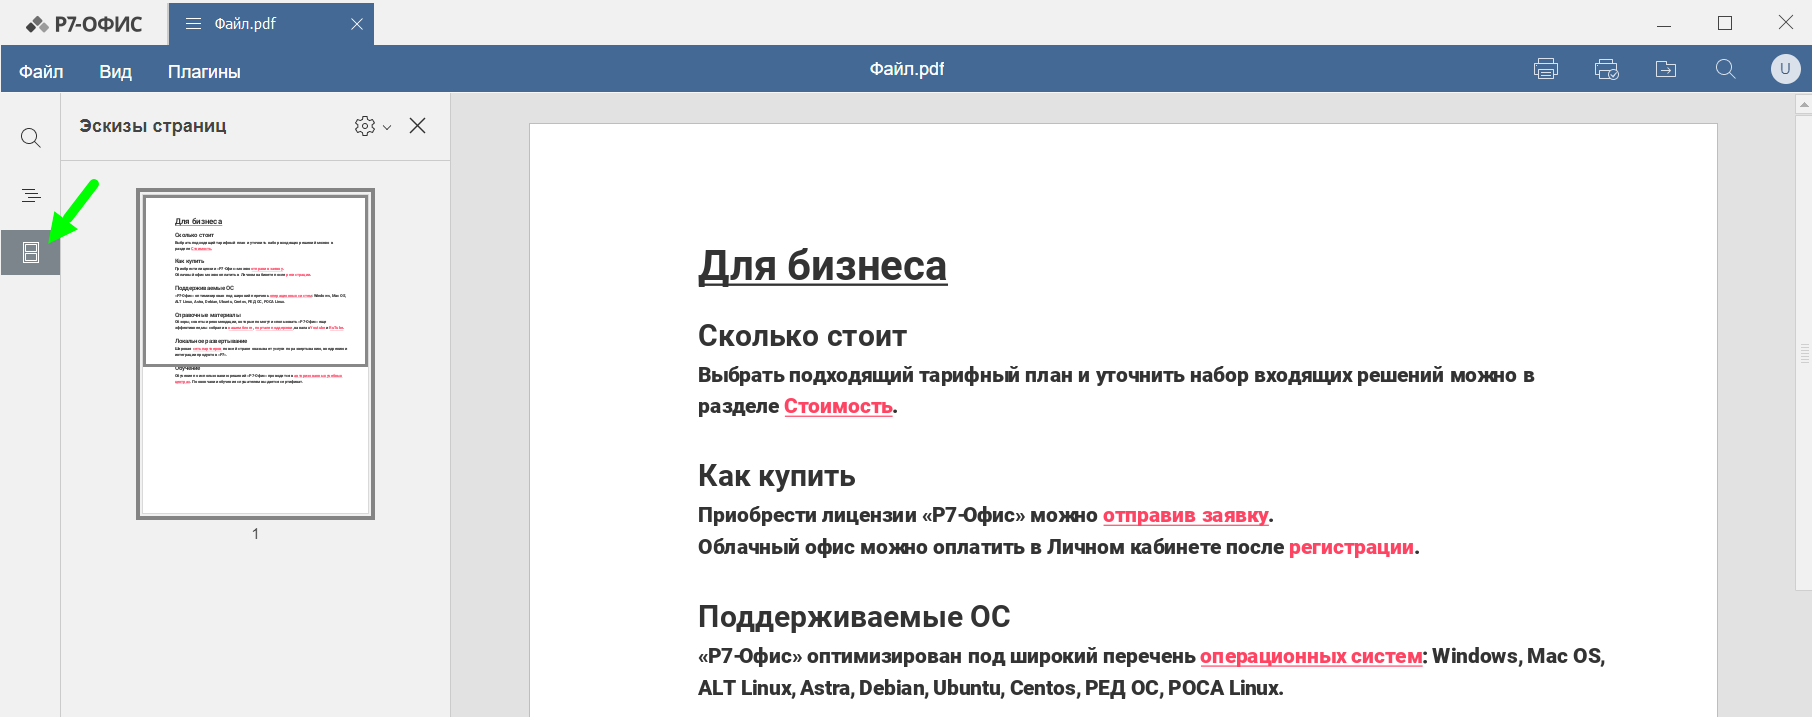
Task: Open the user account avatar
Action: 1785,69
